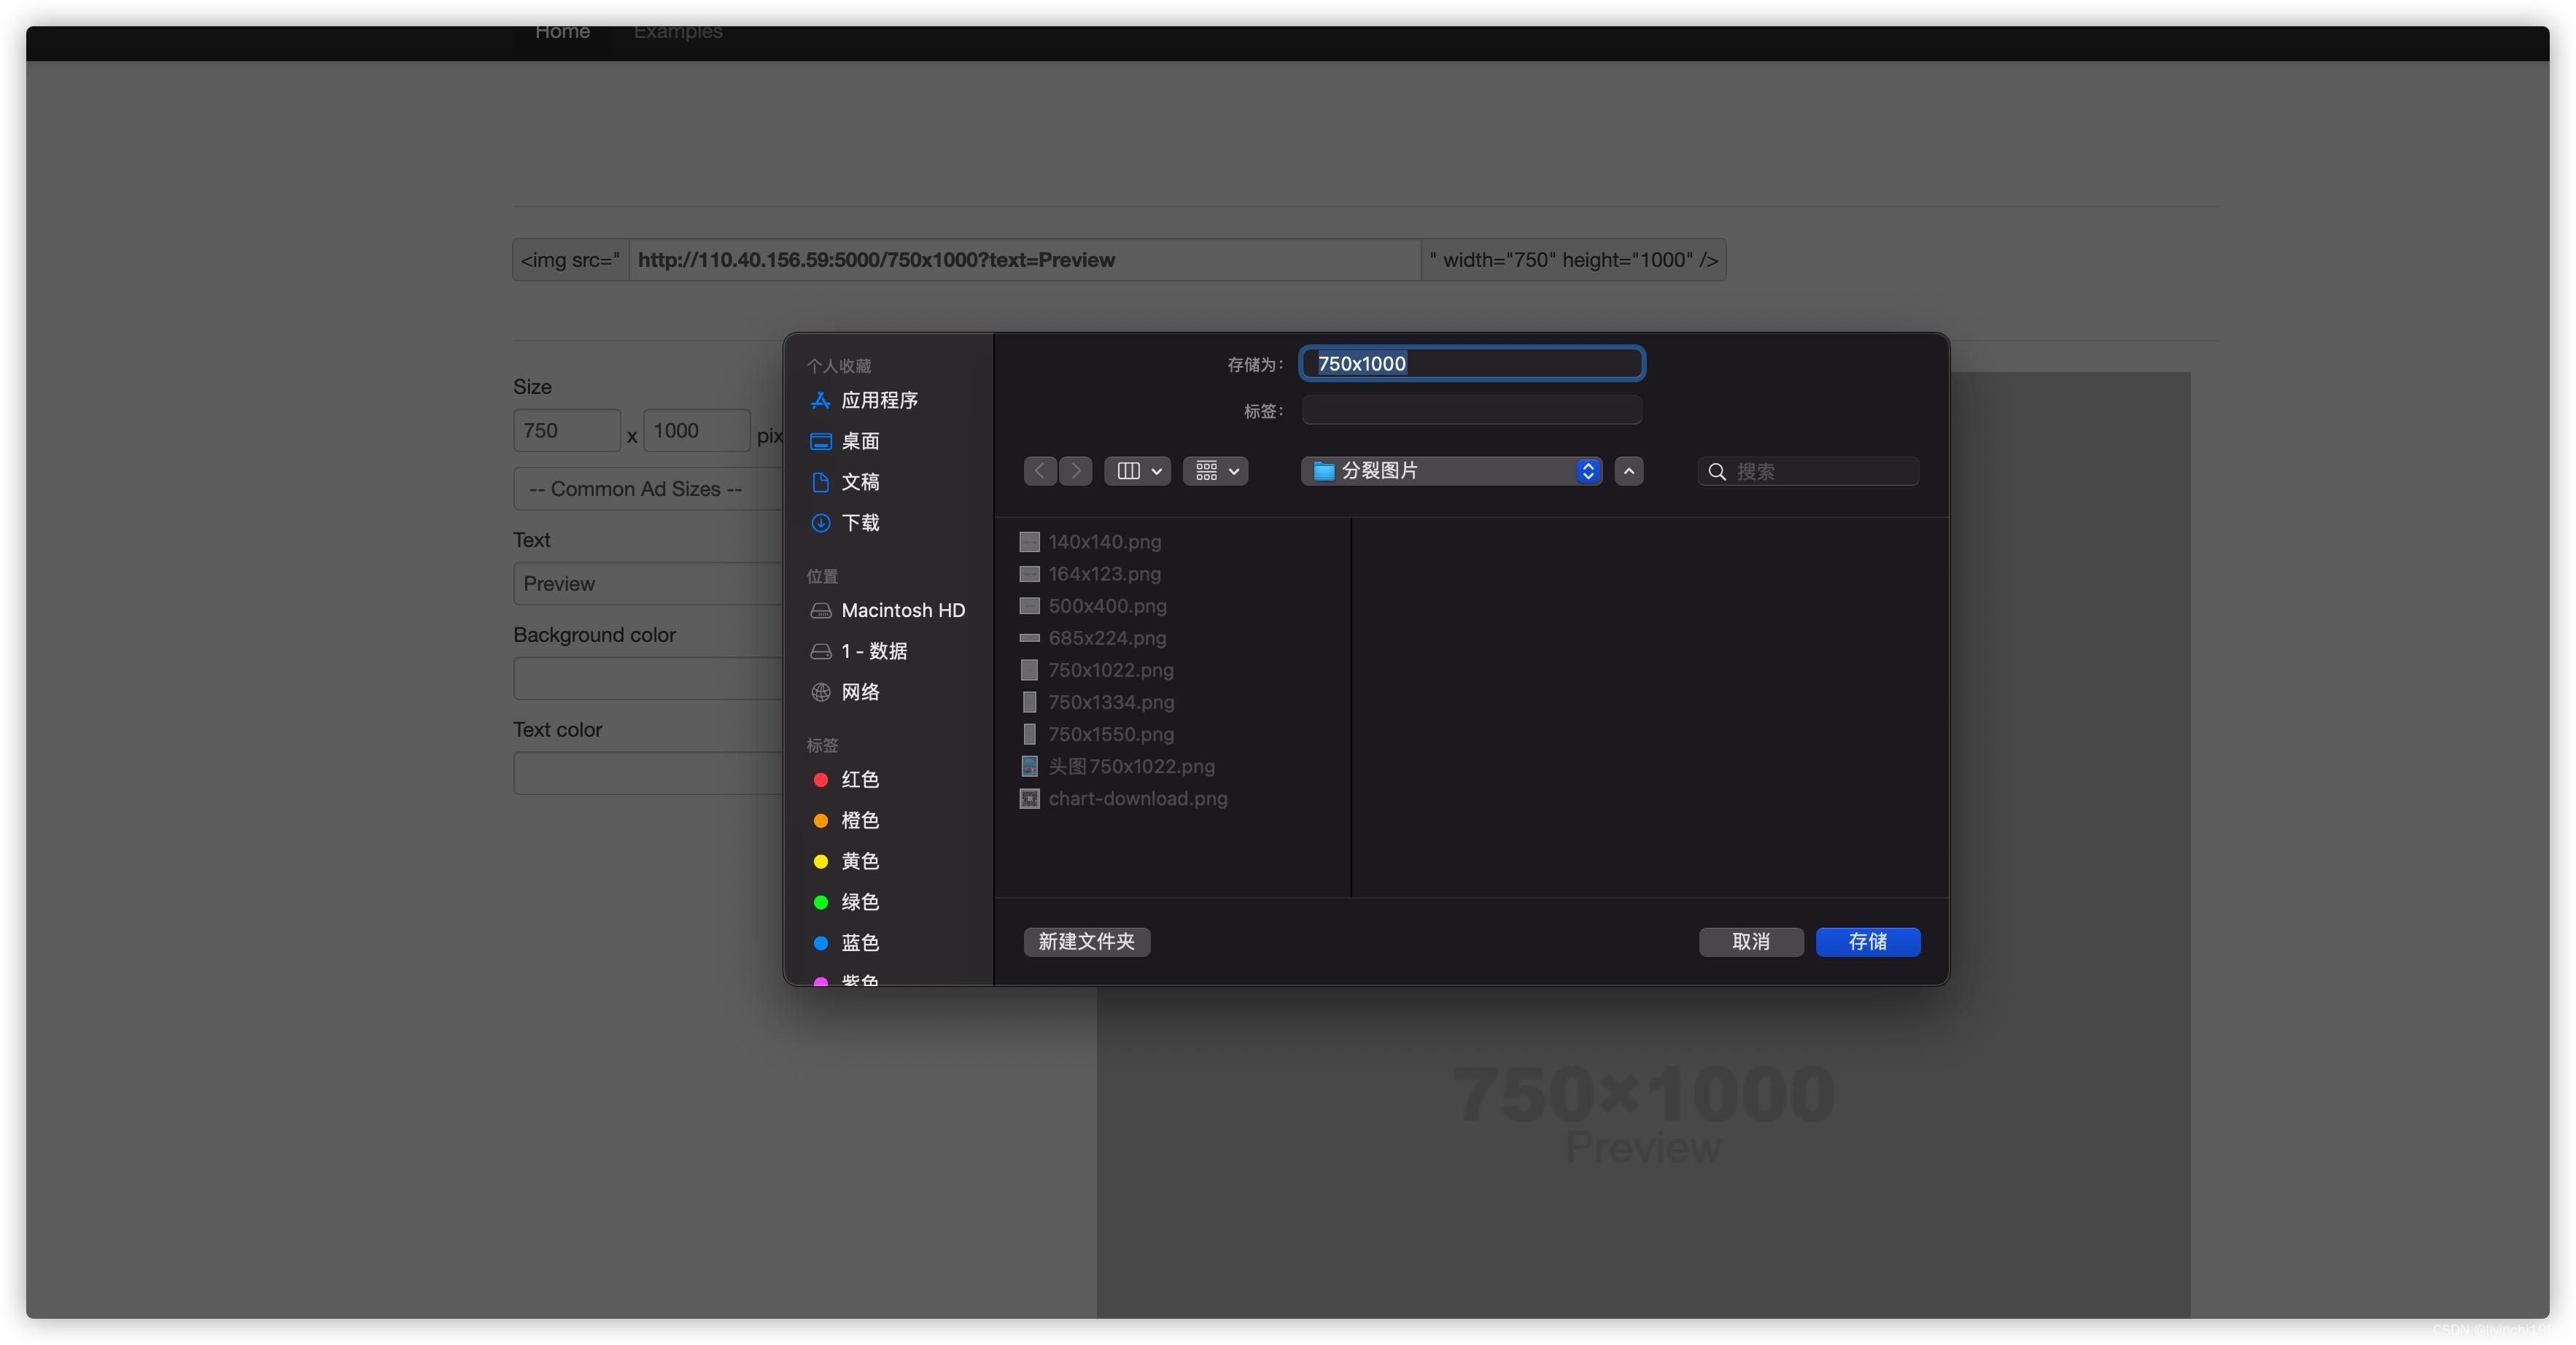
Task: Click the 新建文件夹 (New Folder) button
Action: 1085,941
